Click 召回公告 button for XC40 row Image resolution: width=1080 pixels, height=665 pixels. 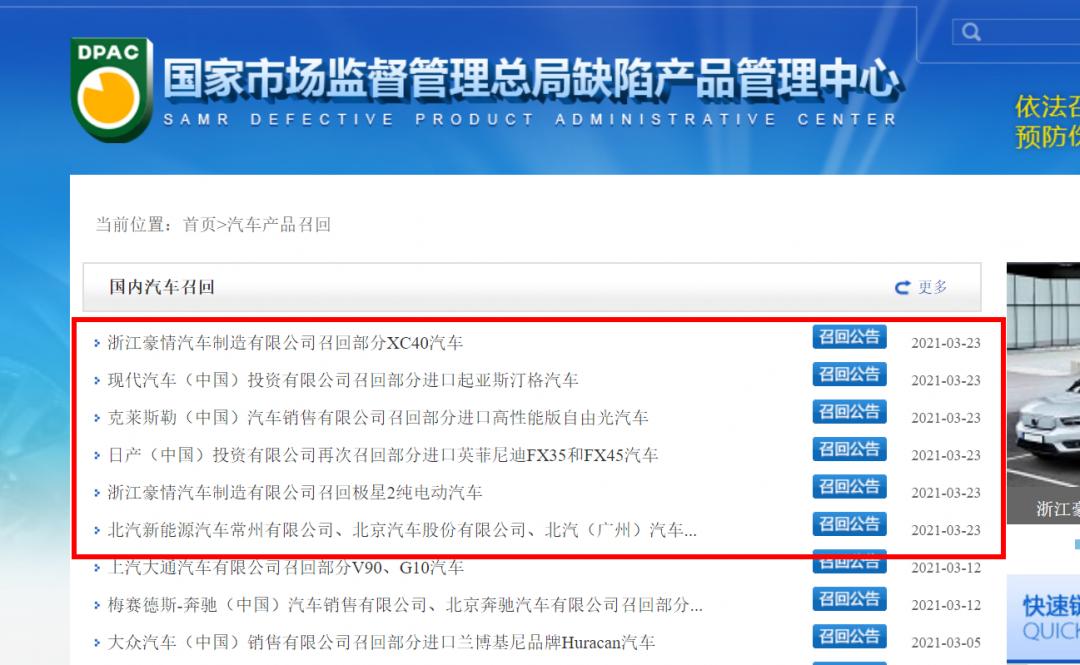849,337
